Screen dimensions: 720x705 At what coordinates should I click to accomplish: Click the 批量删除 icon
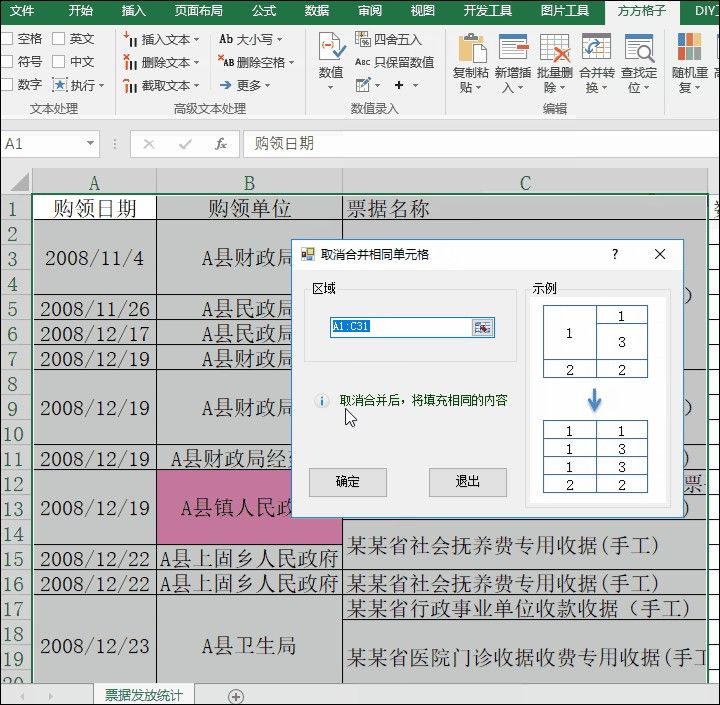point(555,48)
